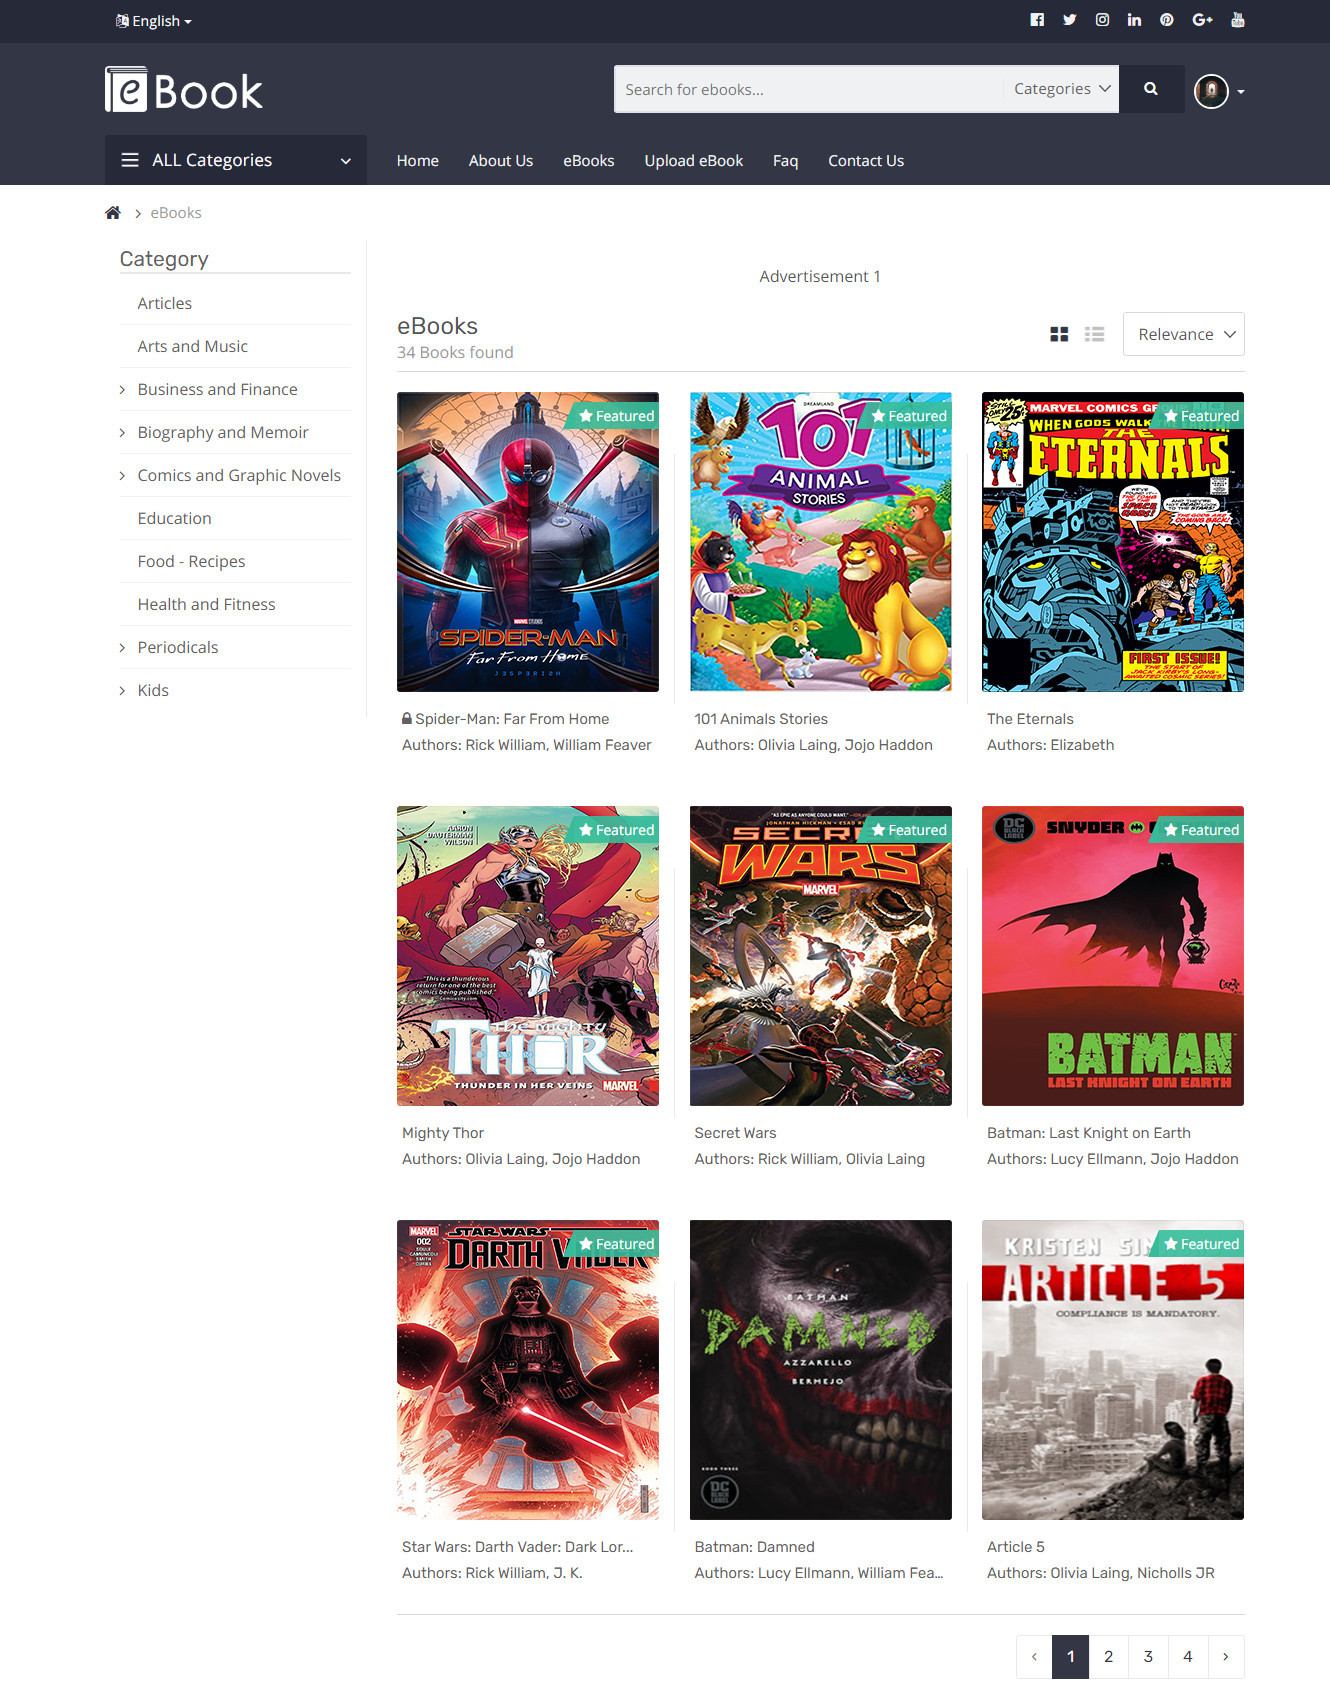Open the About Us nav item
1330x1687 pixels.
(501, 161)
